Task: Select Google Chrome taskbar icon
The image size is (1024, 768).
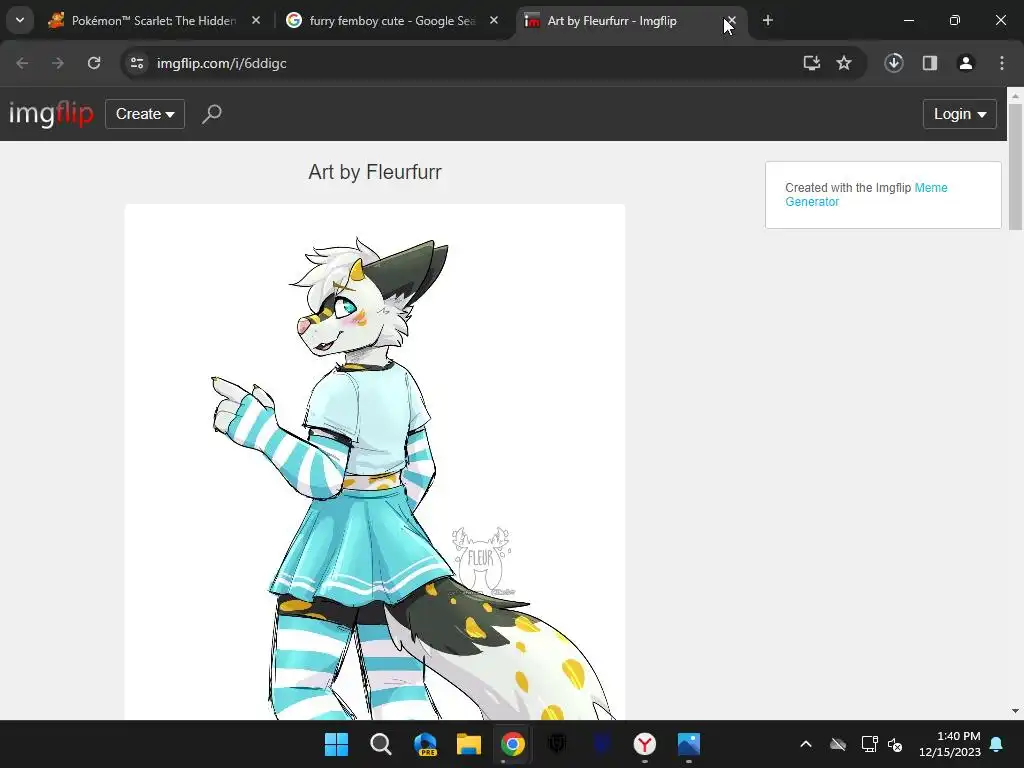Action: click(x=513, y=744)
